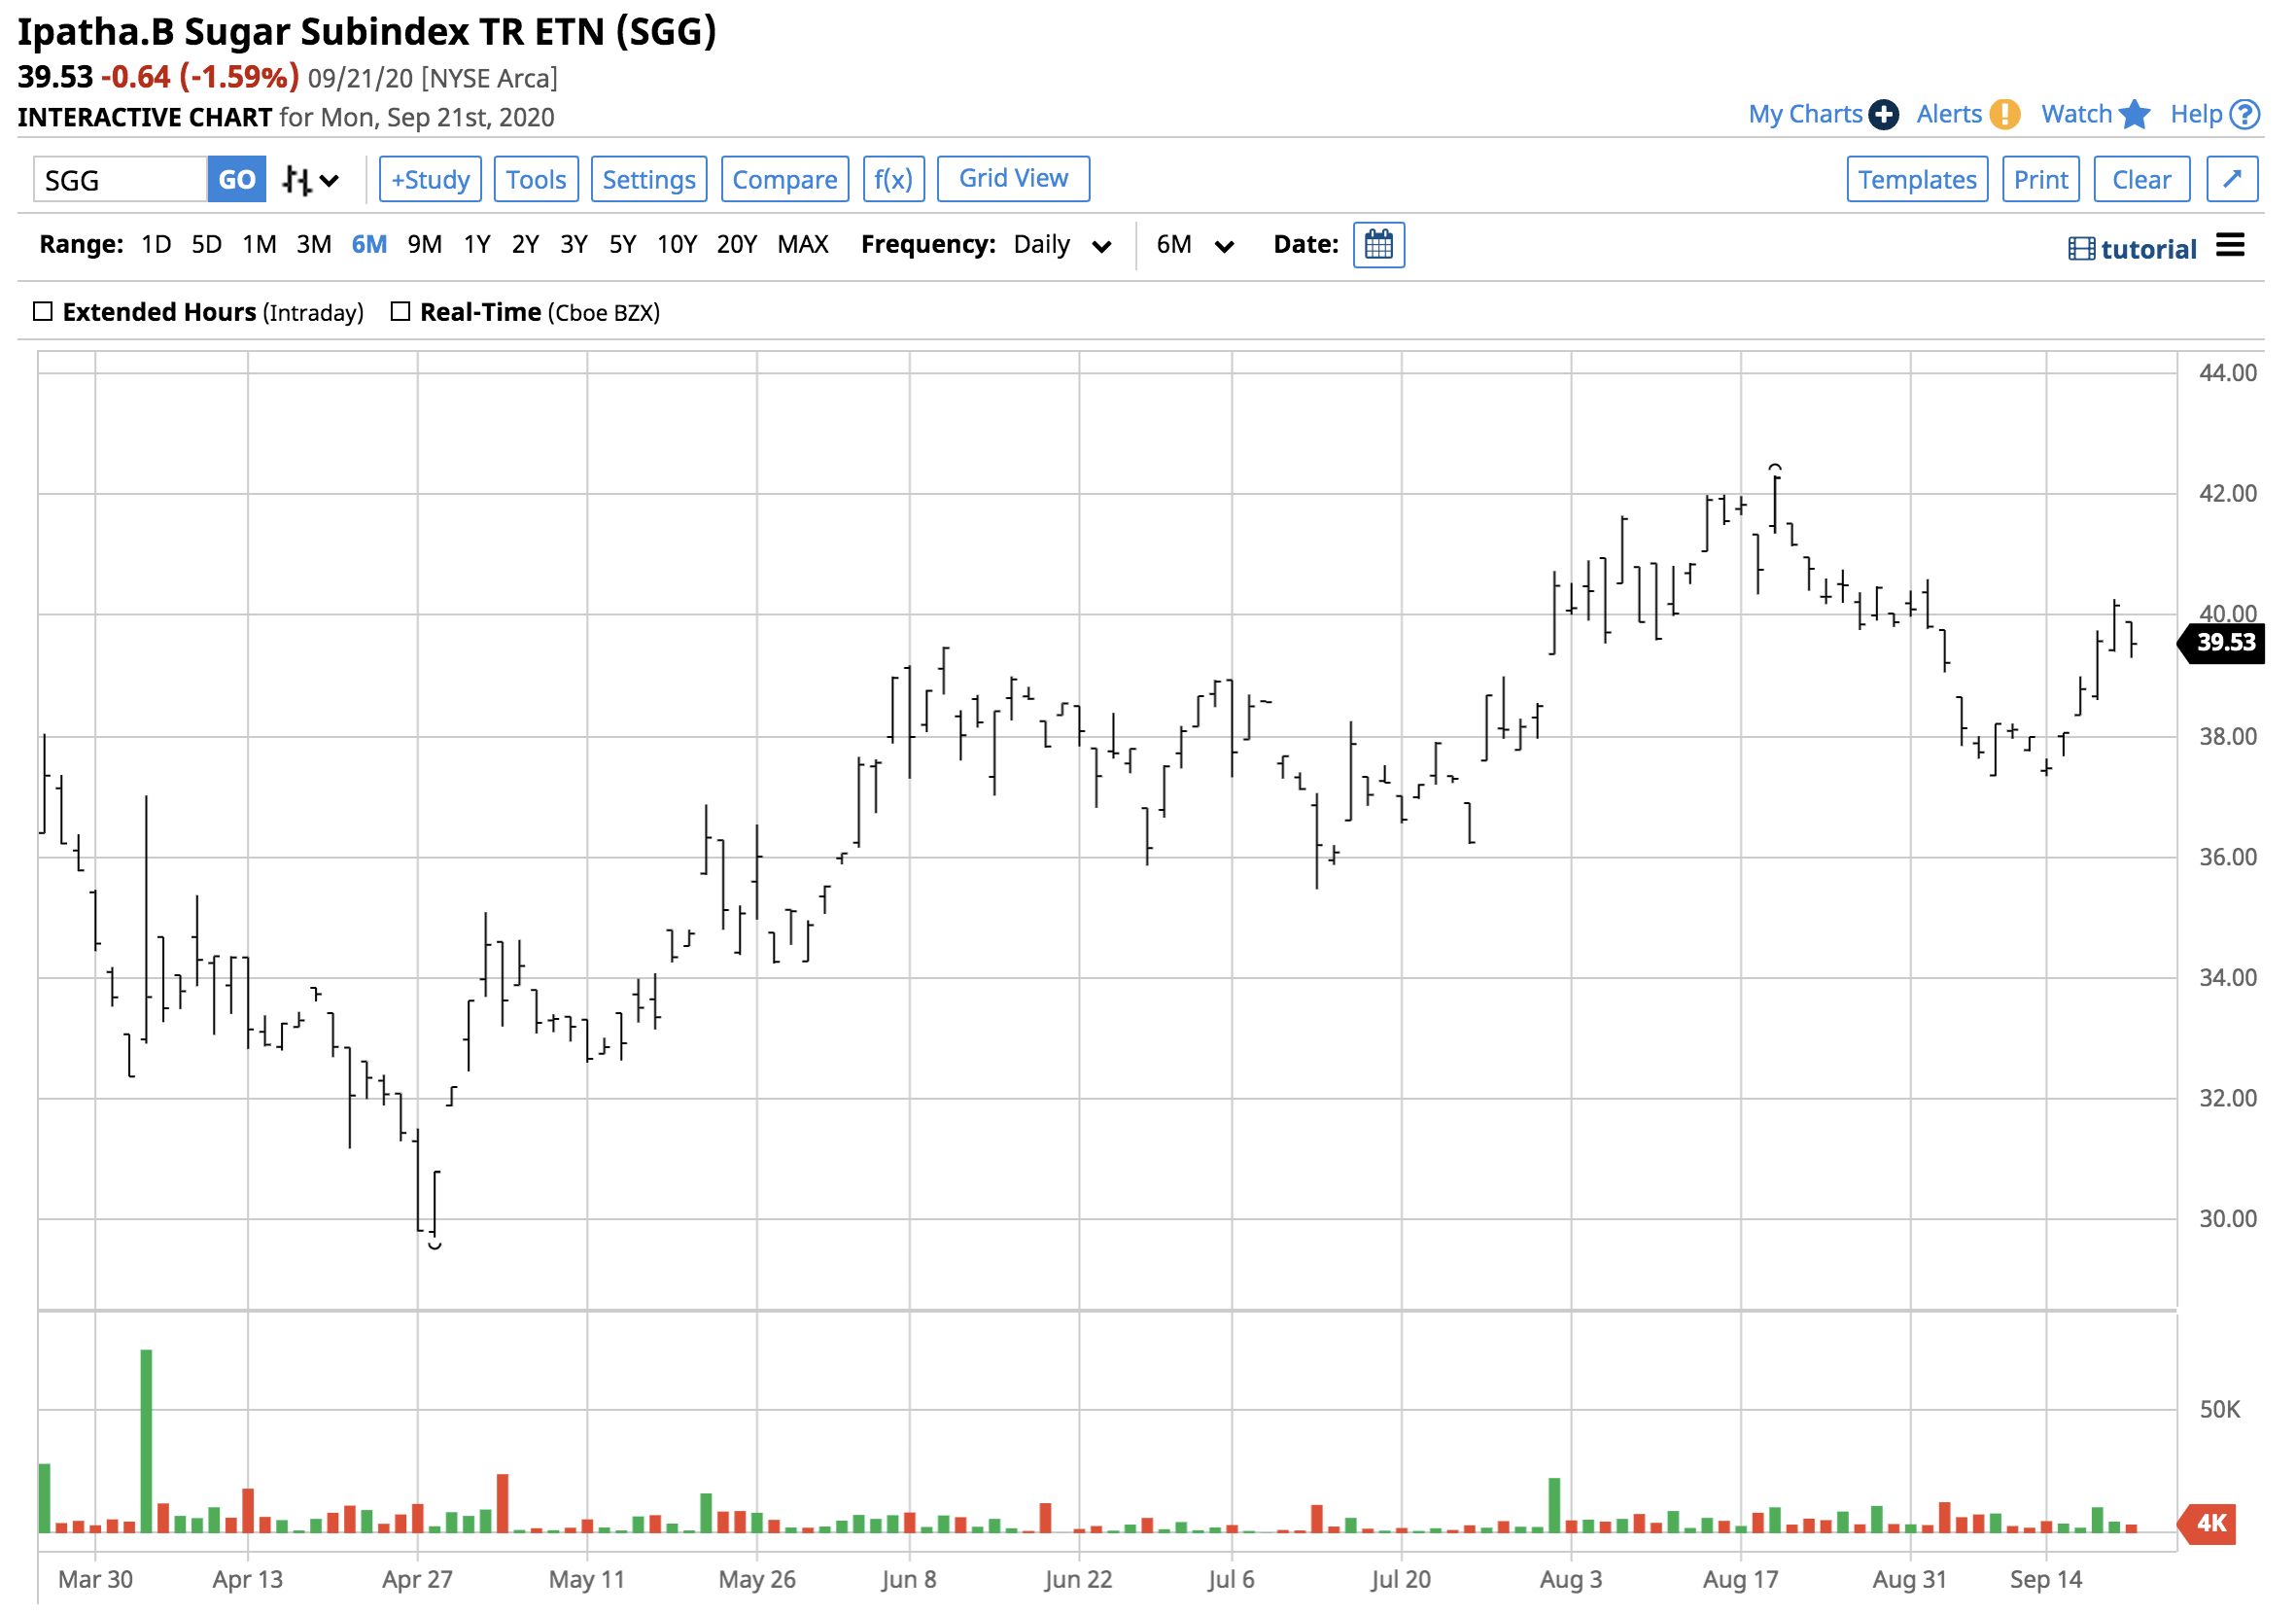This screenshot has height=1614, width=2296.
Task: Open the tutorial film icon link
Action: 2080,249
